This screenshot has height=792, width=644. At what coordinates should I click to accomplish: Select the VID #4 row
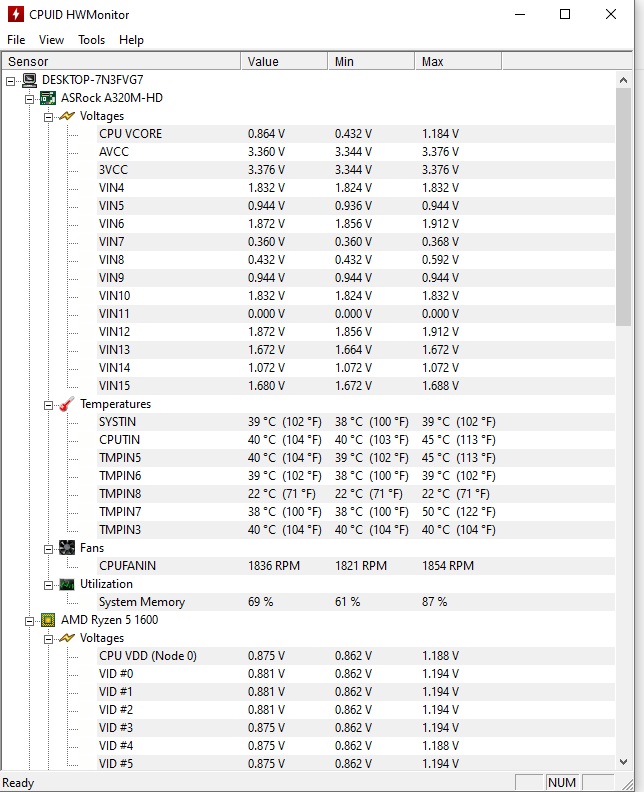click(356, 746)
